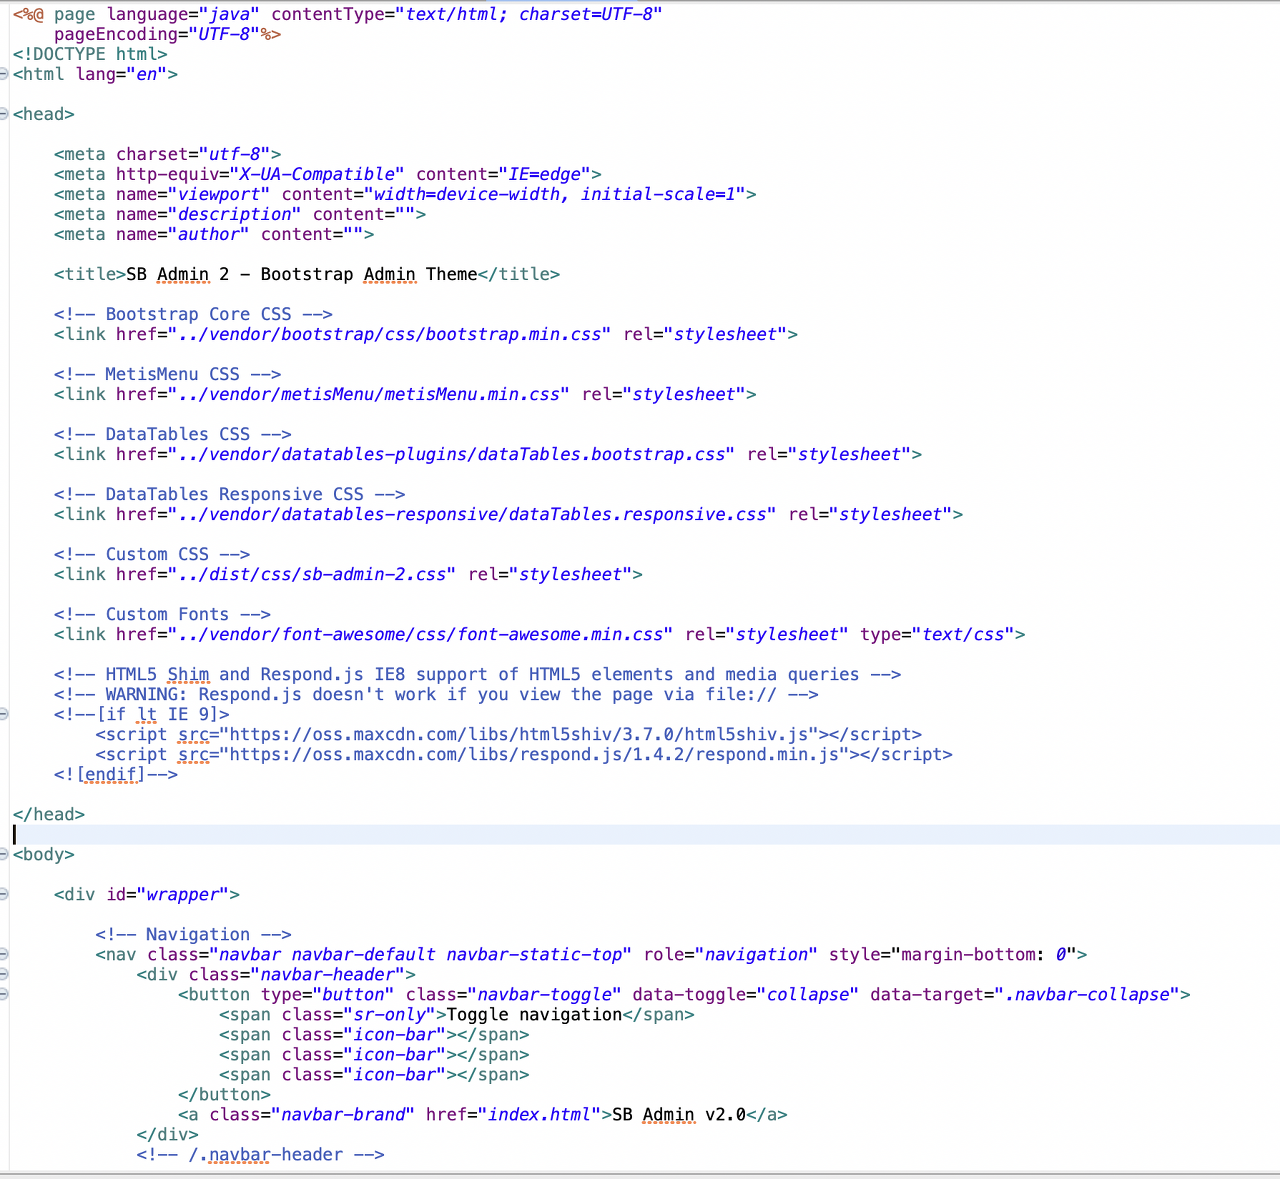Click the "Navigation" comment

[193, 934]
